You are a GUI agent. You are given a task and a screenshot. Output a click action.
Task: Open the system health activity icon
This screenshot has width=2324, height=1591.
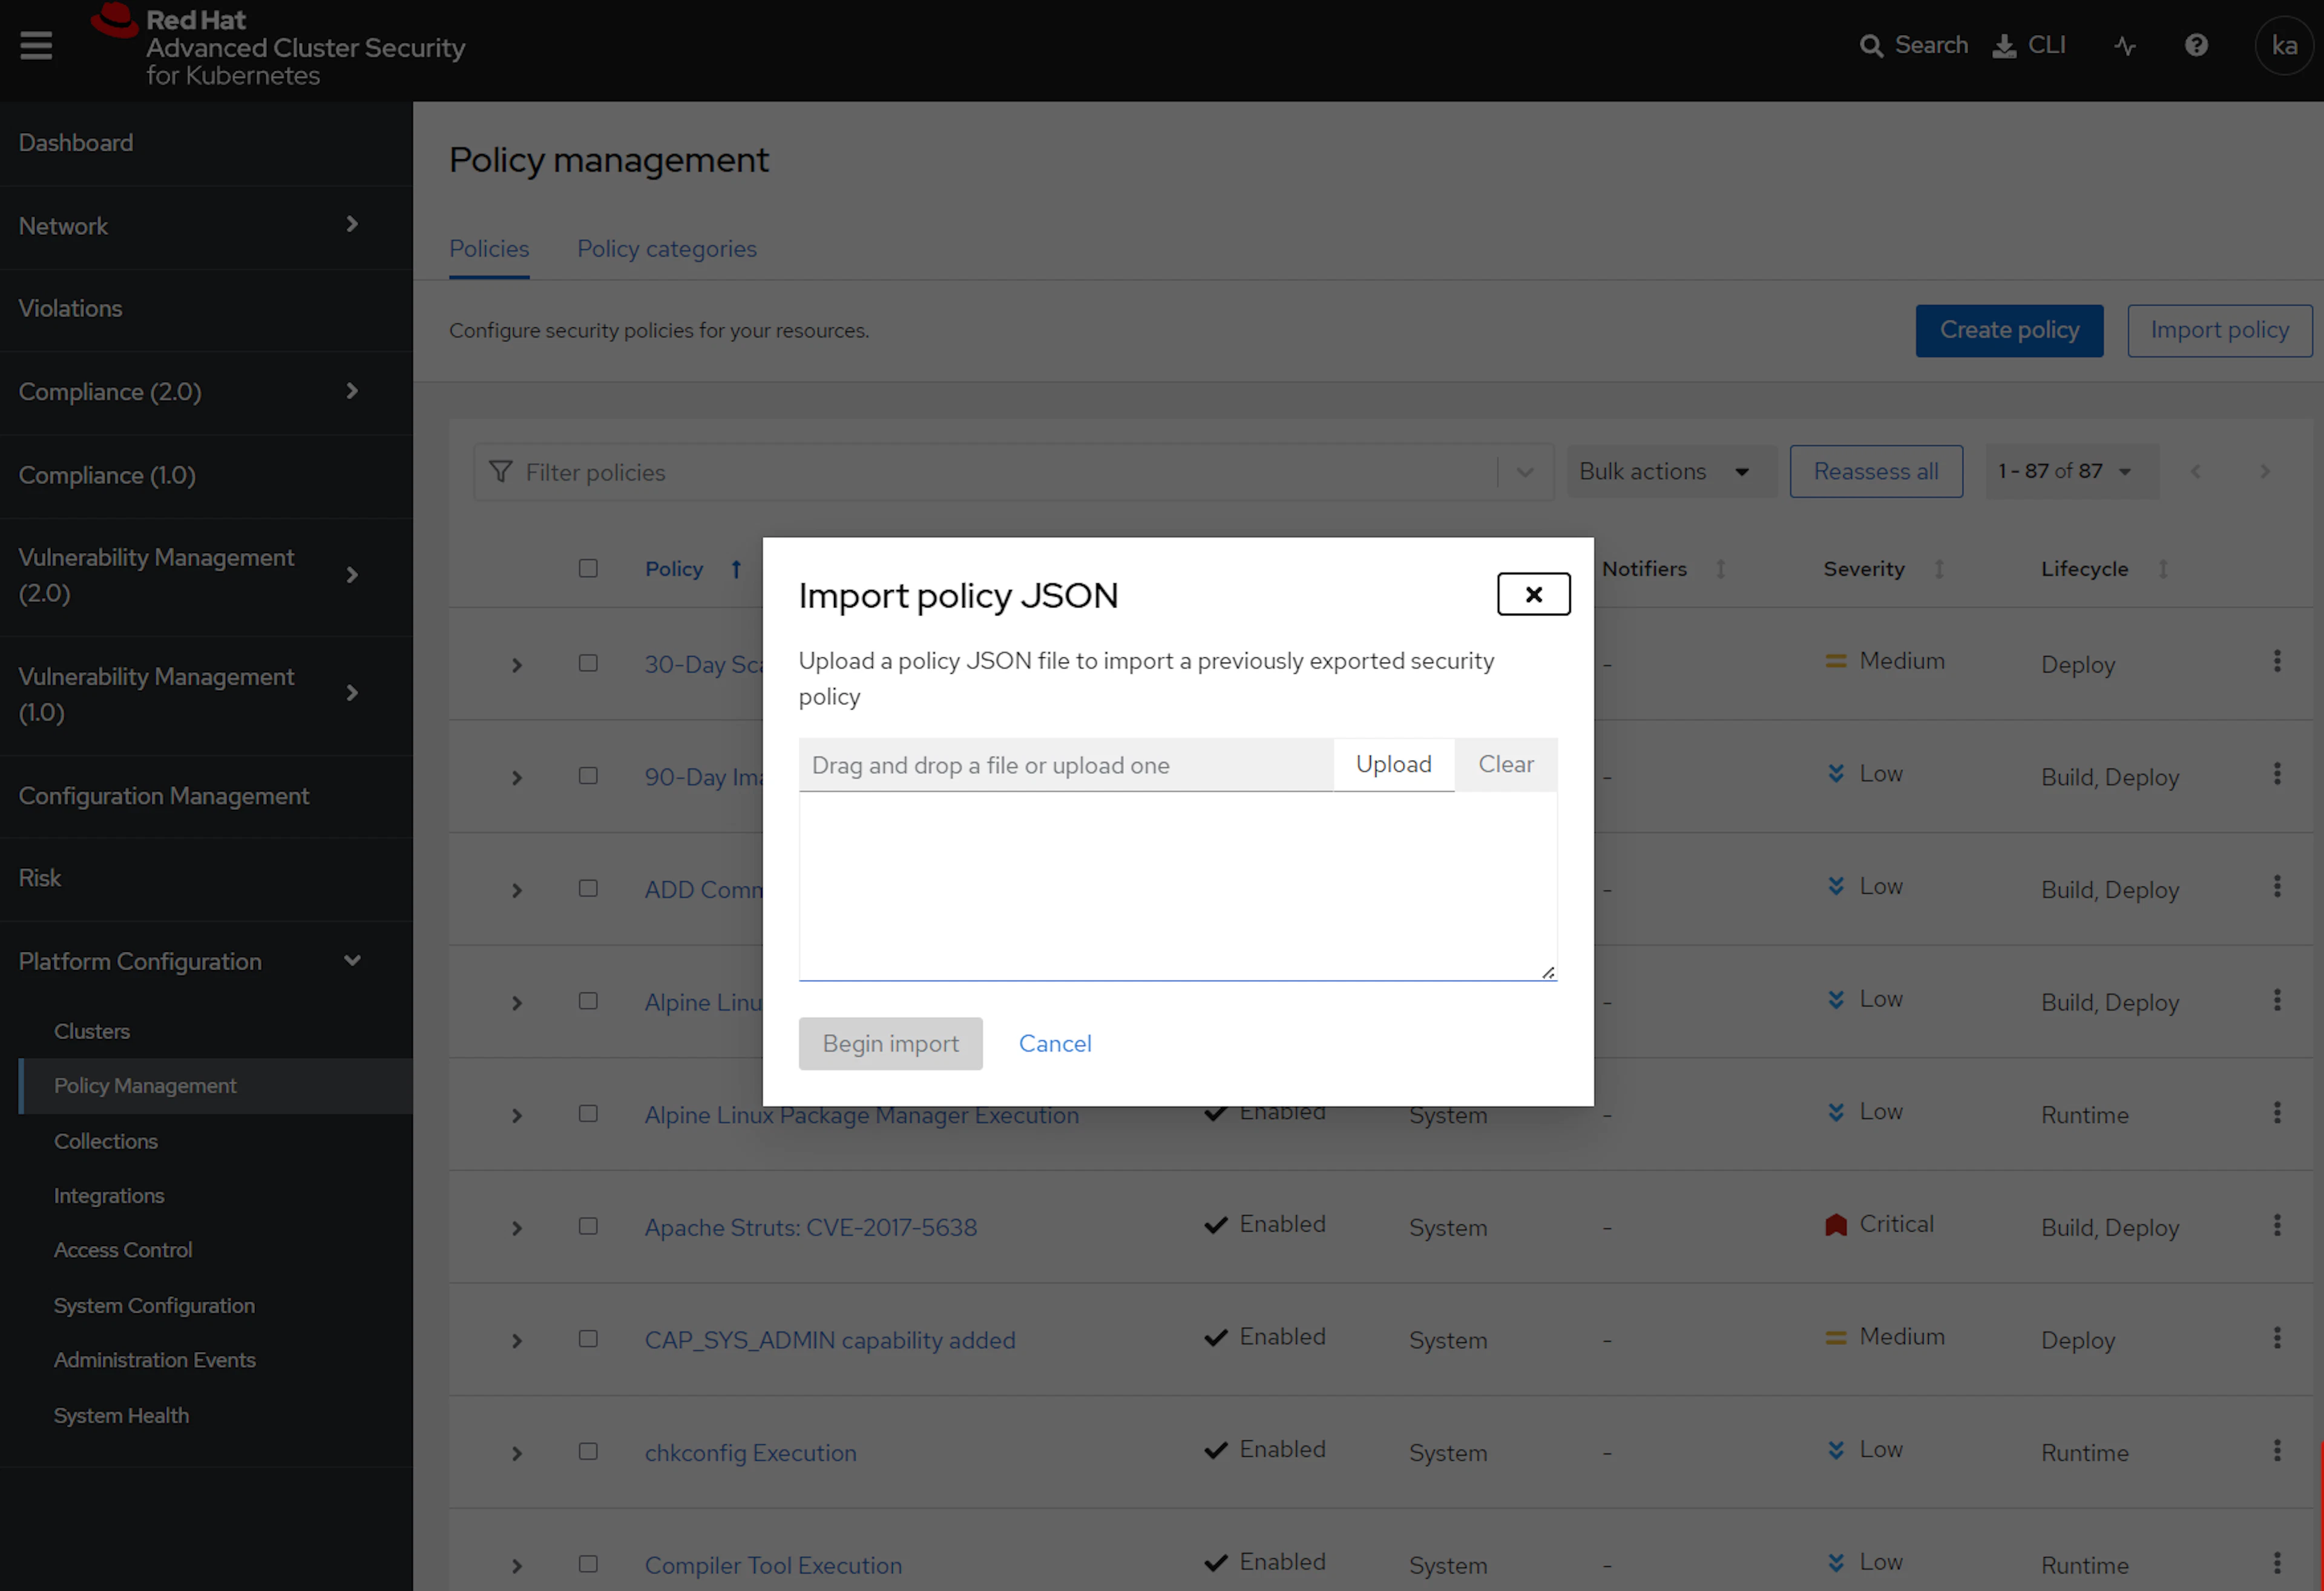[2125, 46]
